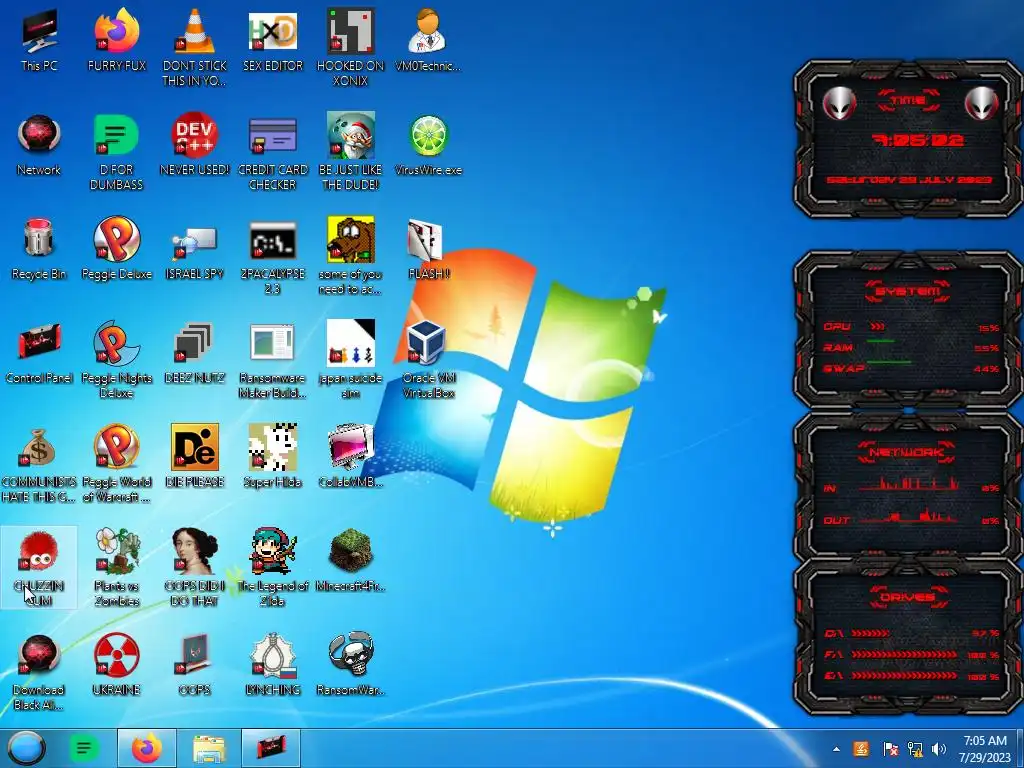
Task: Switch to Firefox in the taskbar
Action: [146, 748]
